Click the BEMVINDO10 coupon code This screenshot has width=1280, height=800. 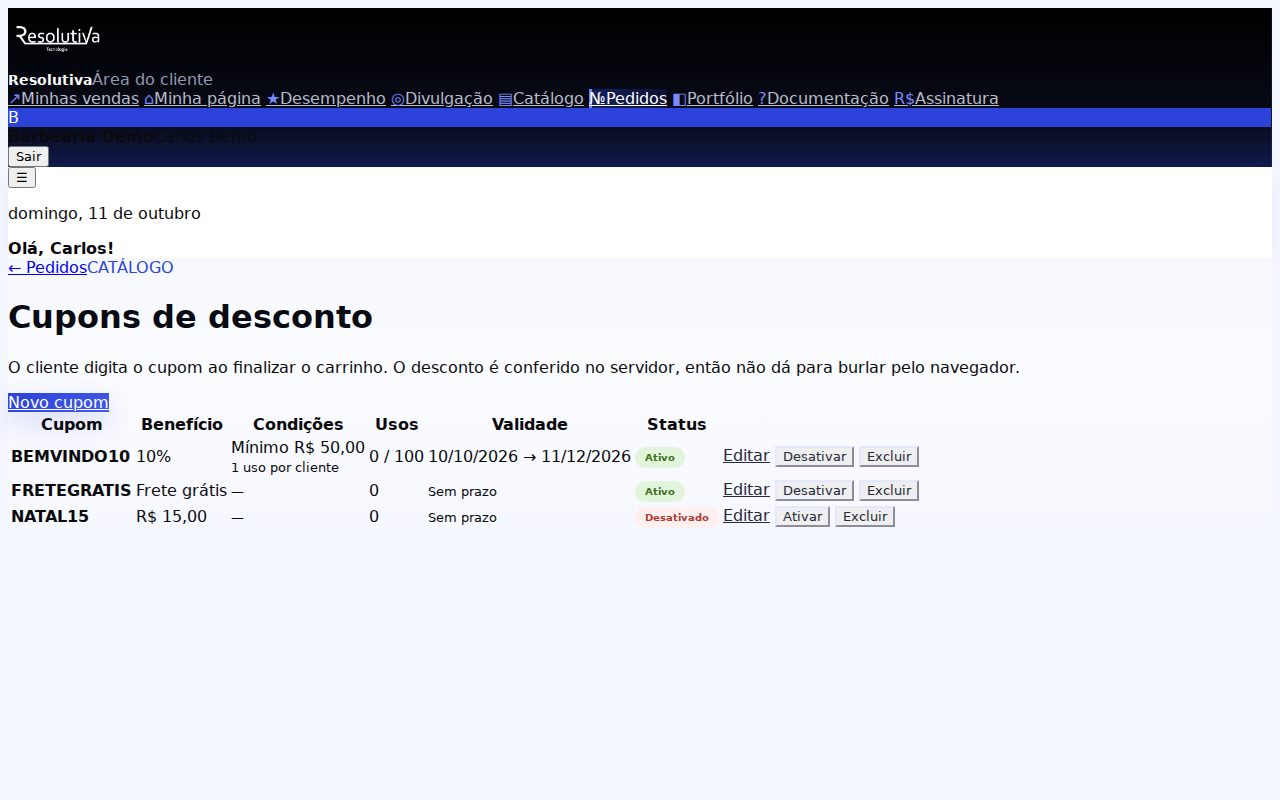click(71, 456)
